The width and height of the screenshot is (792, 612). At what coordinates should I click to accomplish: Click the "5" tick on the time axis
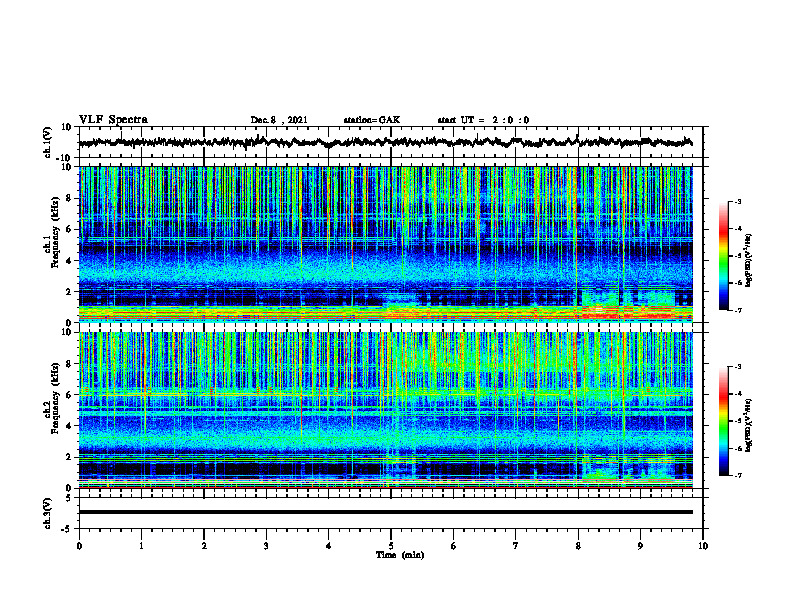391,546
